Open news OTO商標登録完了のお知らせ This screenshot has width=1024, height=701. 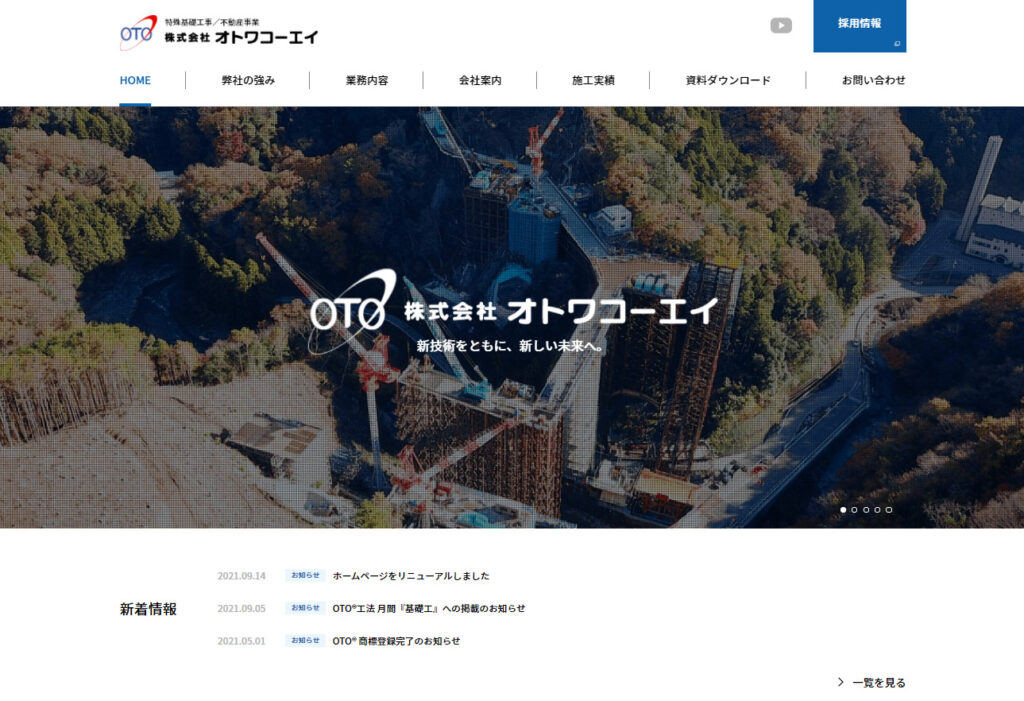pyautogui.click(x=396, y=641)
